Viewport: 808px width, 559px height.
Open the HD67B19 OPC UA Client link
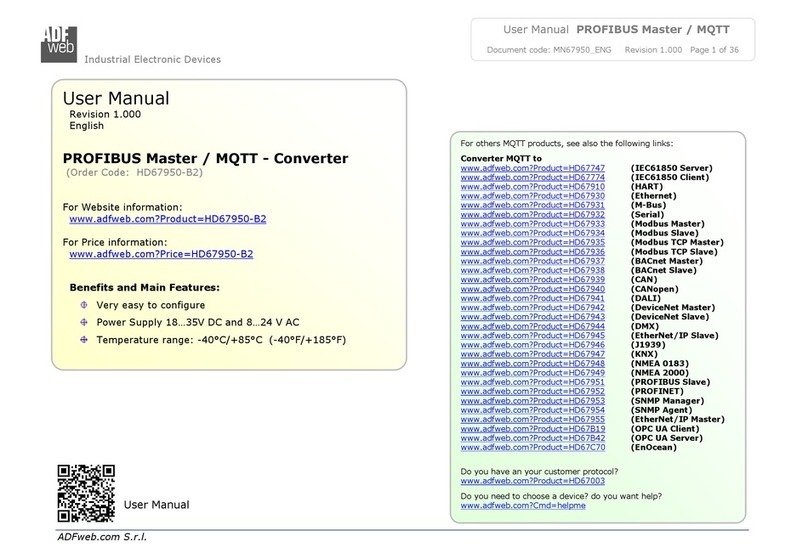[533, 429]
